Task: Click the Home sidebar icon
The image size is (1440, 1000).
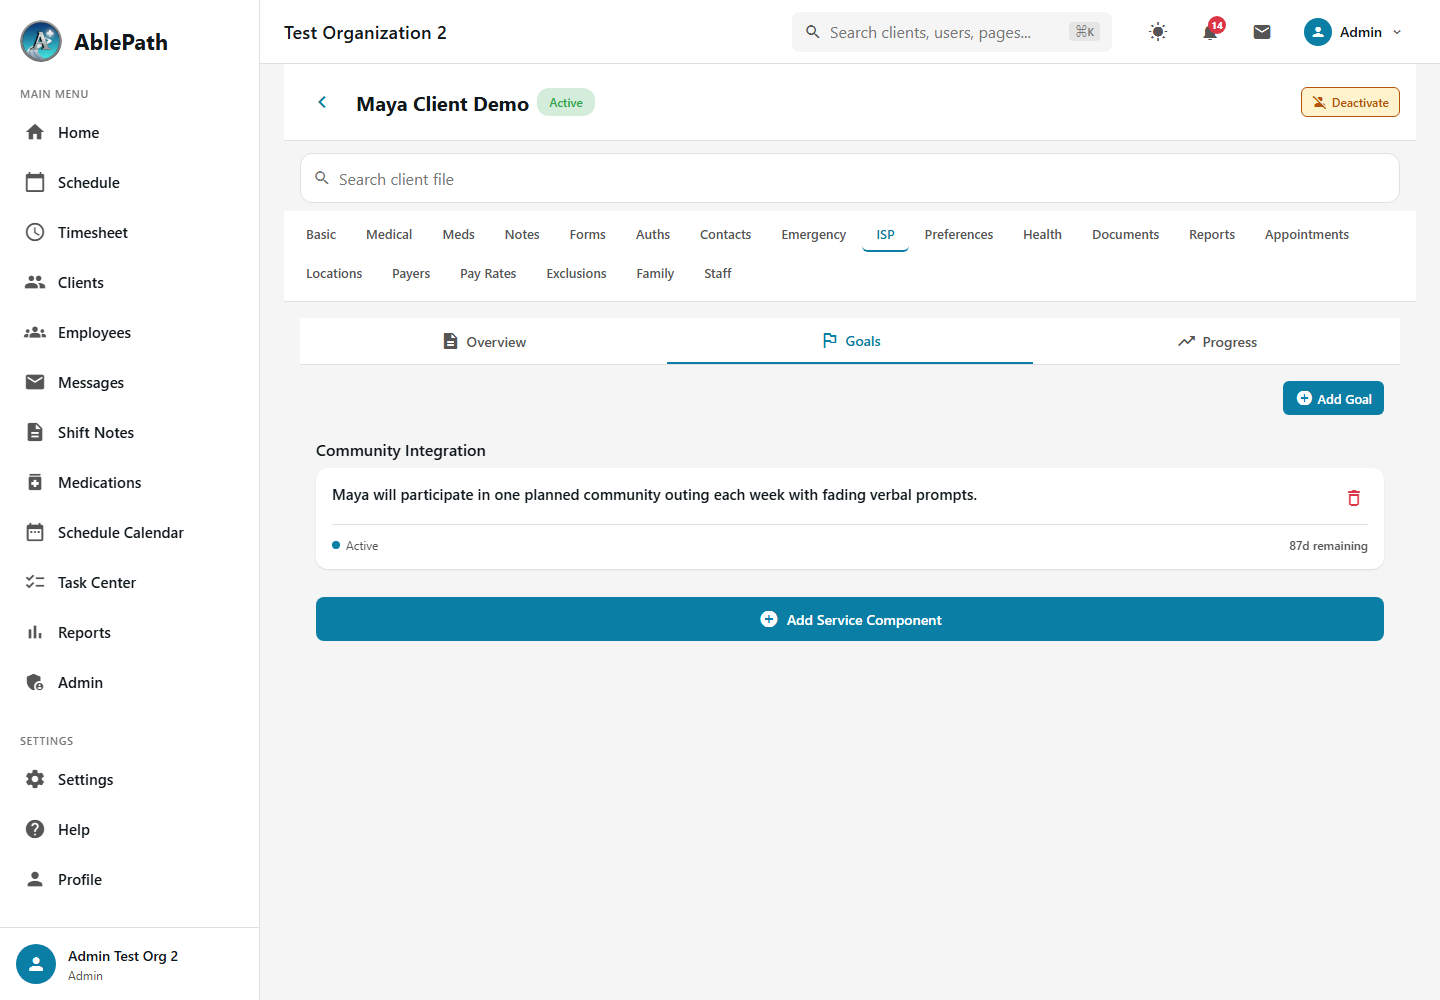Action: [35, 132]
